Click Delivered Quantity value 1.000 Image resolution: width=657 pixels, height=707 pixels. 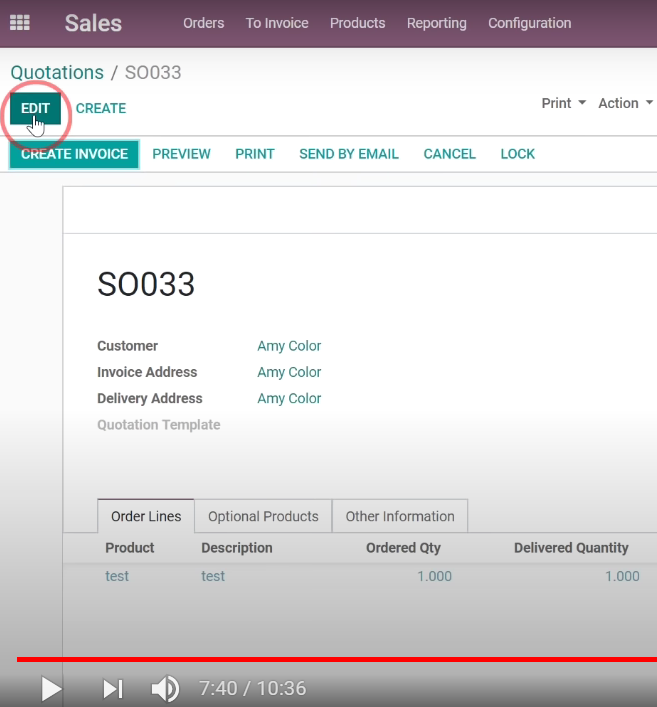click(x=622, y=576)
